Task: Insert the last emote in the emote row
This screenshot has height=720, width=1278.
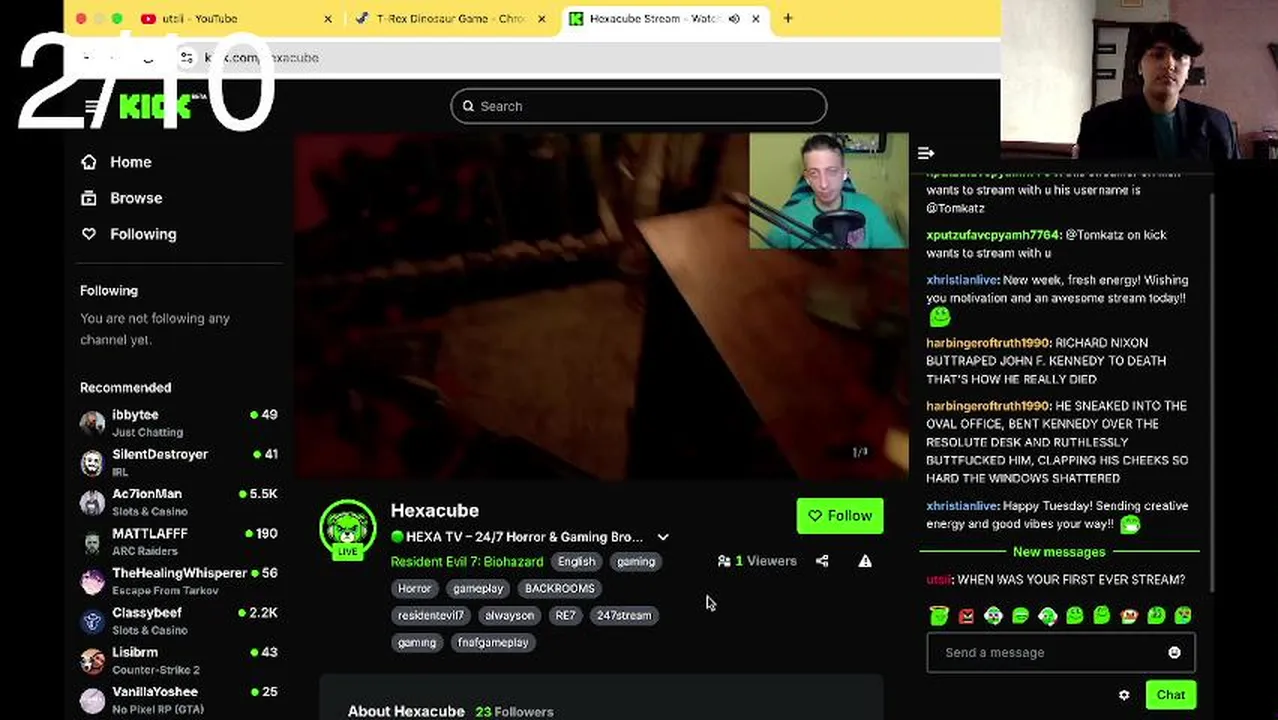Action: 1183,616
